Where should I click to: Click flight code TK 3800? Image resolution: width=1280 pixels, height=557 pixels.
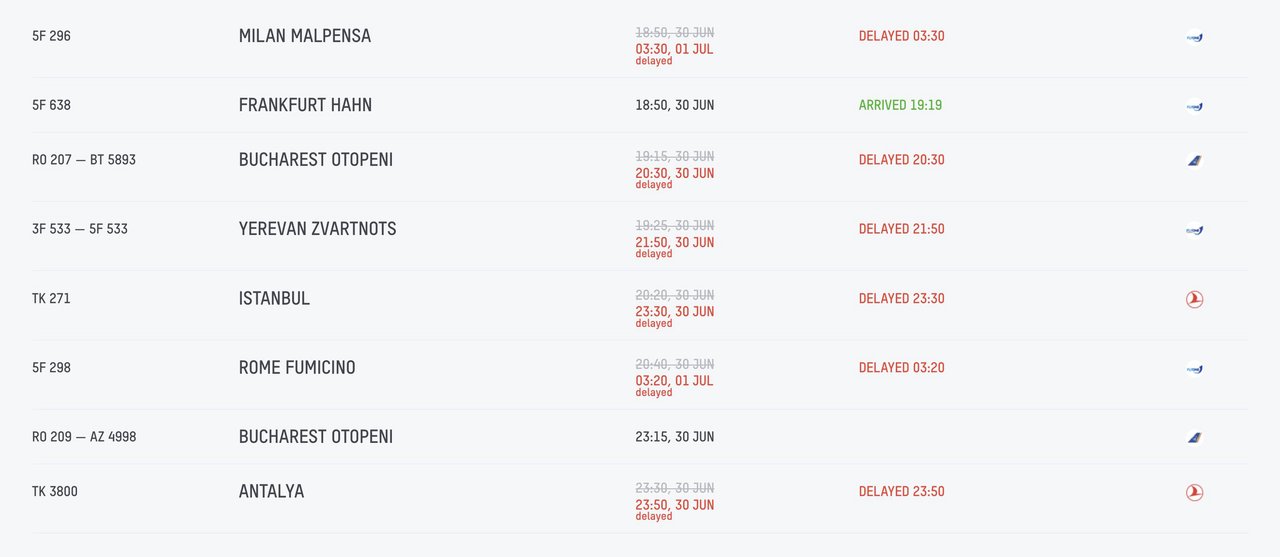coord(55,491)
